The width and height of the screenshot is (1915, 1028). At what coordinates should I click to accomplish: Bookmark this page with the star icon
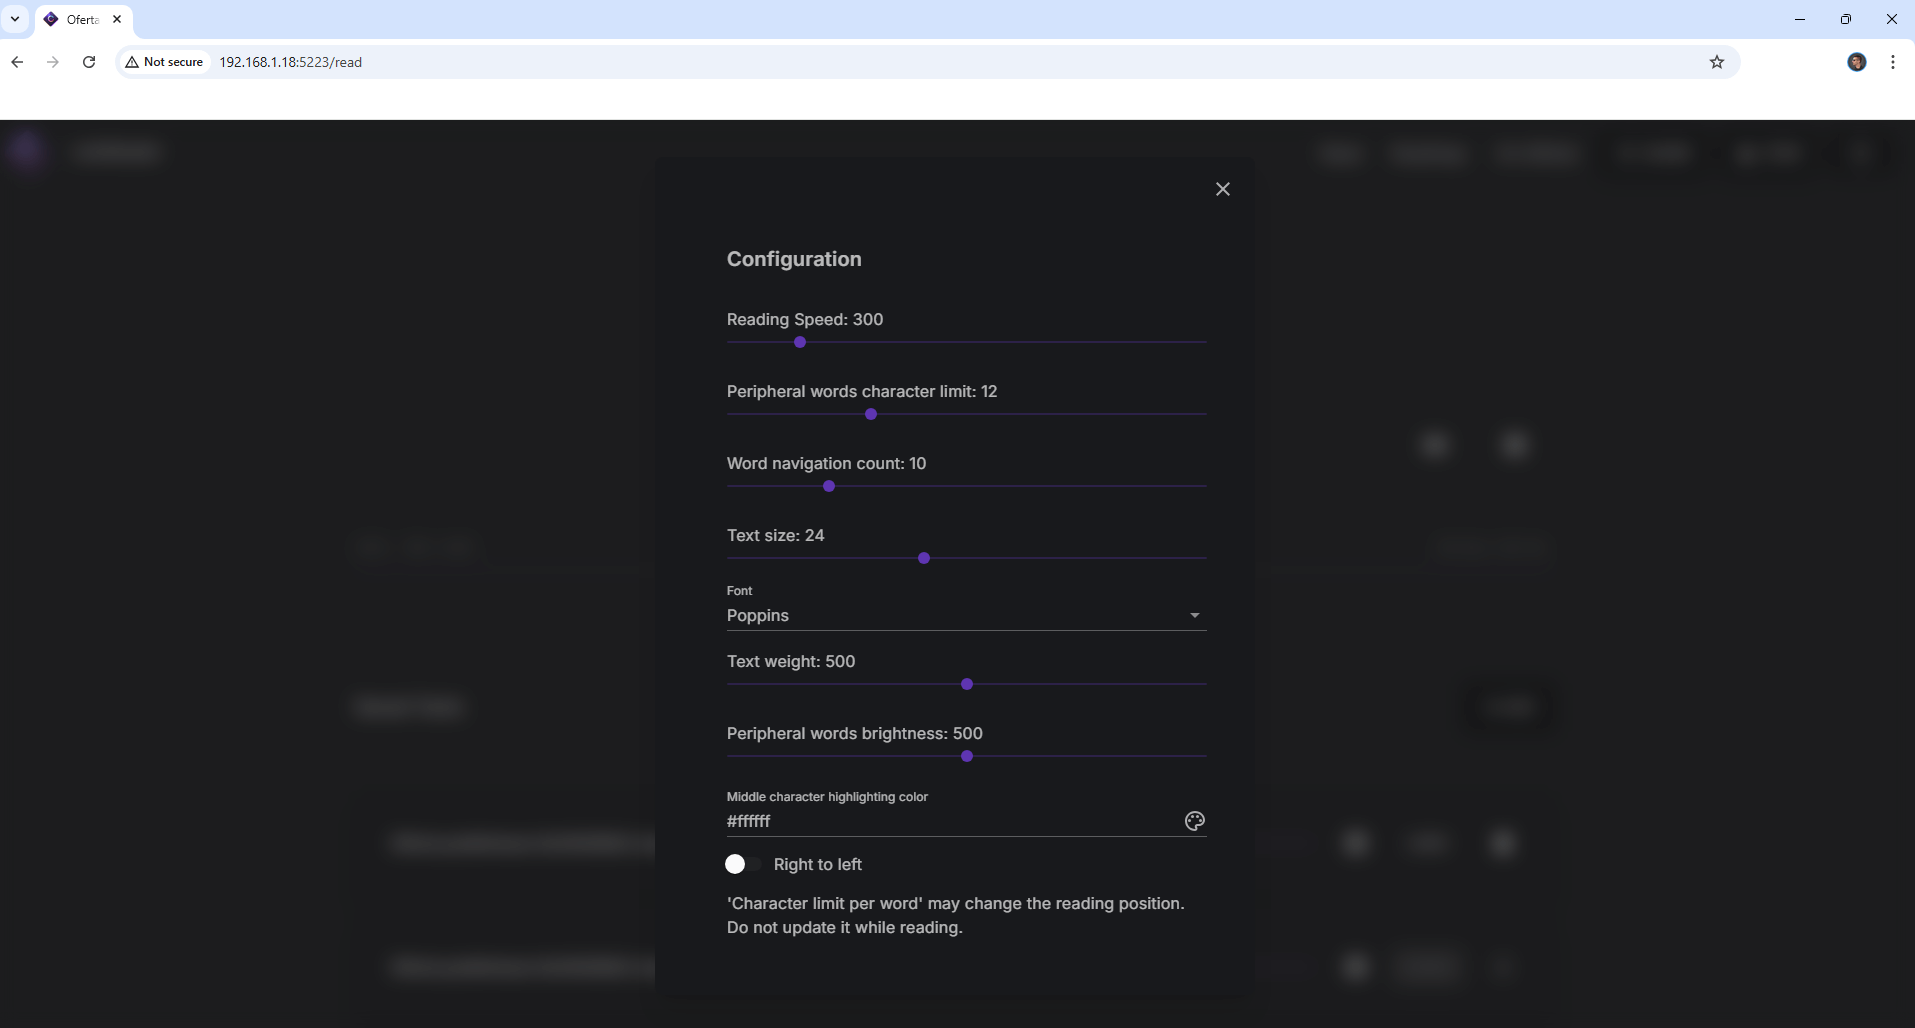(1717, 62)
